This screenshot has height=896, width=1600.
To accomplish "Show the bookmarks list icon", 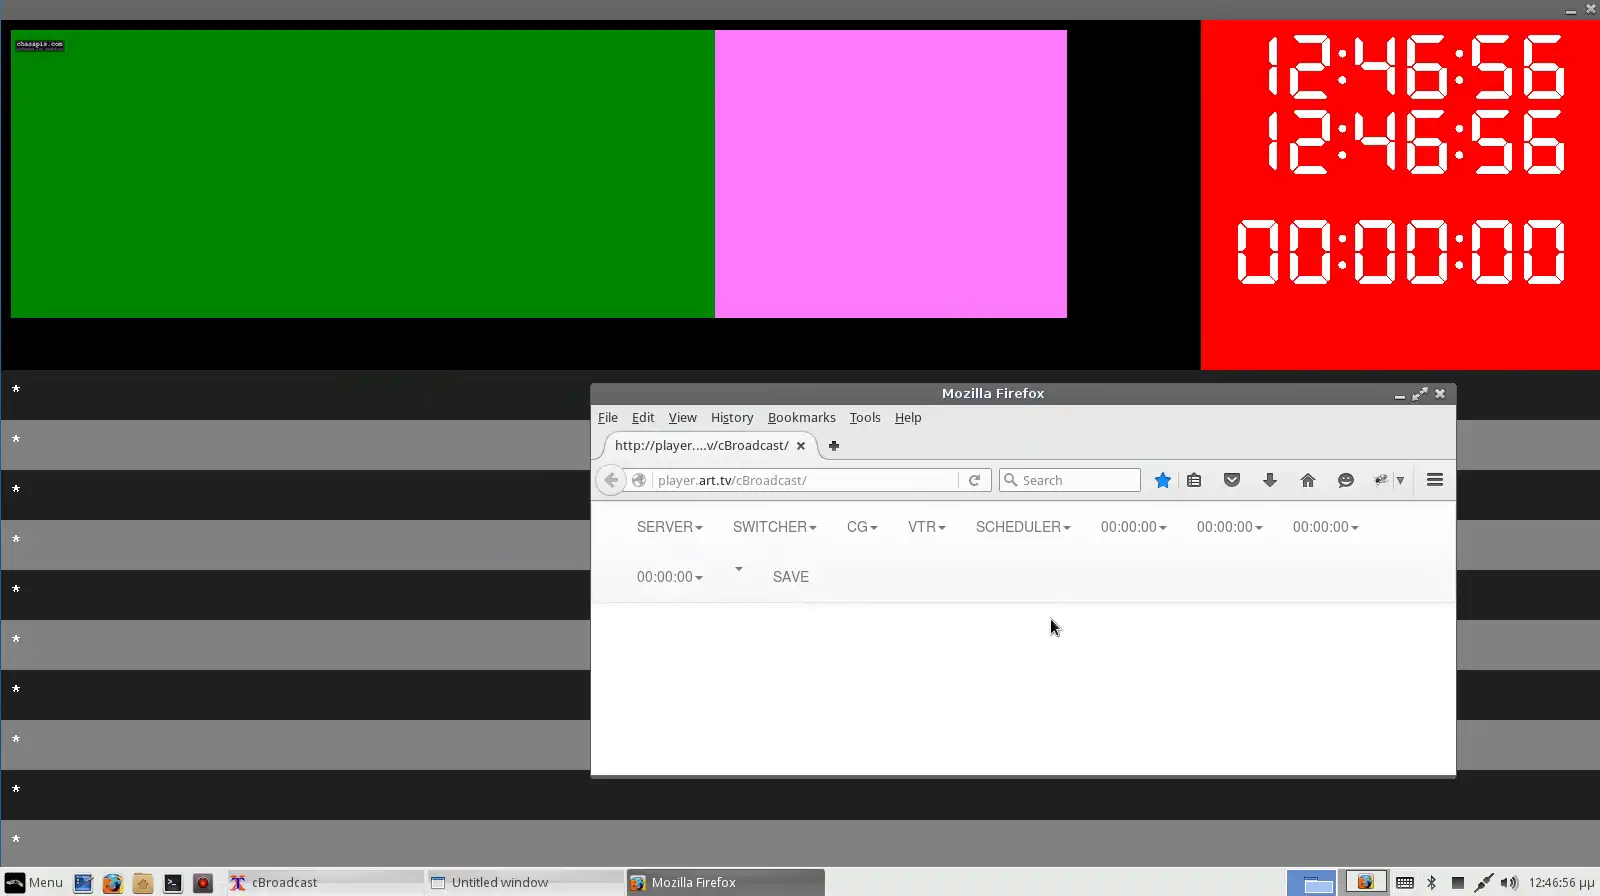I will [x=1194, y=480].
